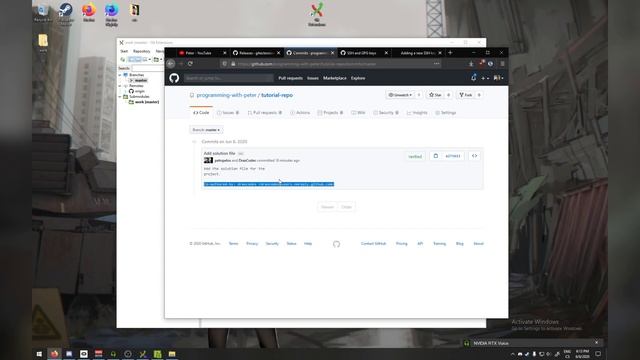Open page actions three-dot menu in URL bar
The width and height of the screenshot is (640, 360).
point(436,64)
